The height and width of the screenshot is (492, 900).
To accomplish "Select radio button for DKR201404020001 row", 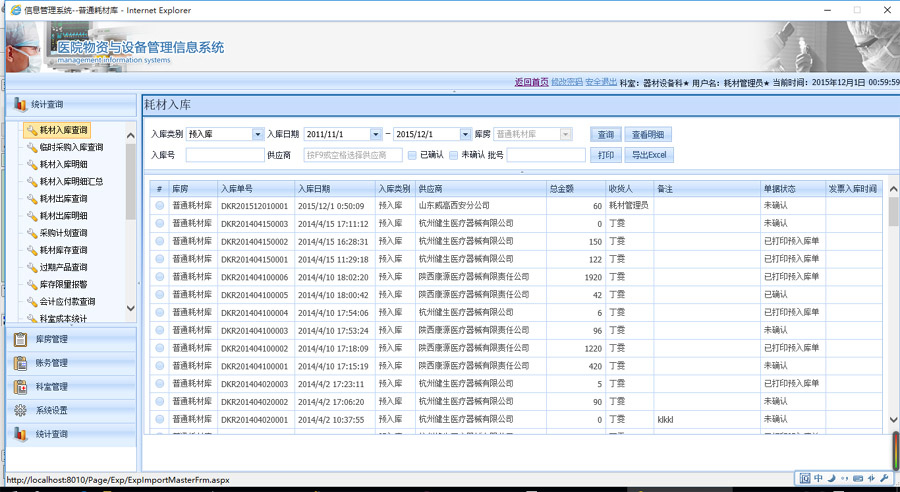I will pos(160,419).
